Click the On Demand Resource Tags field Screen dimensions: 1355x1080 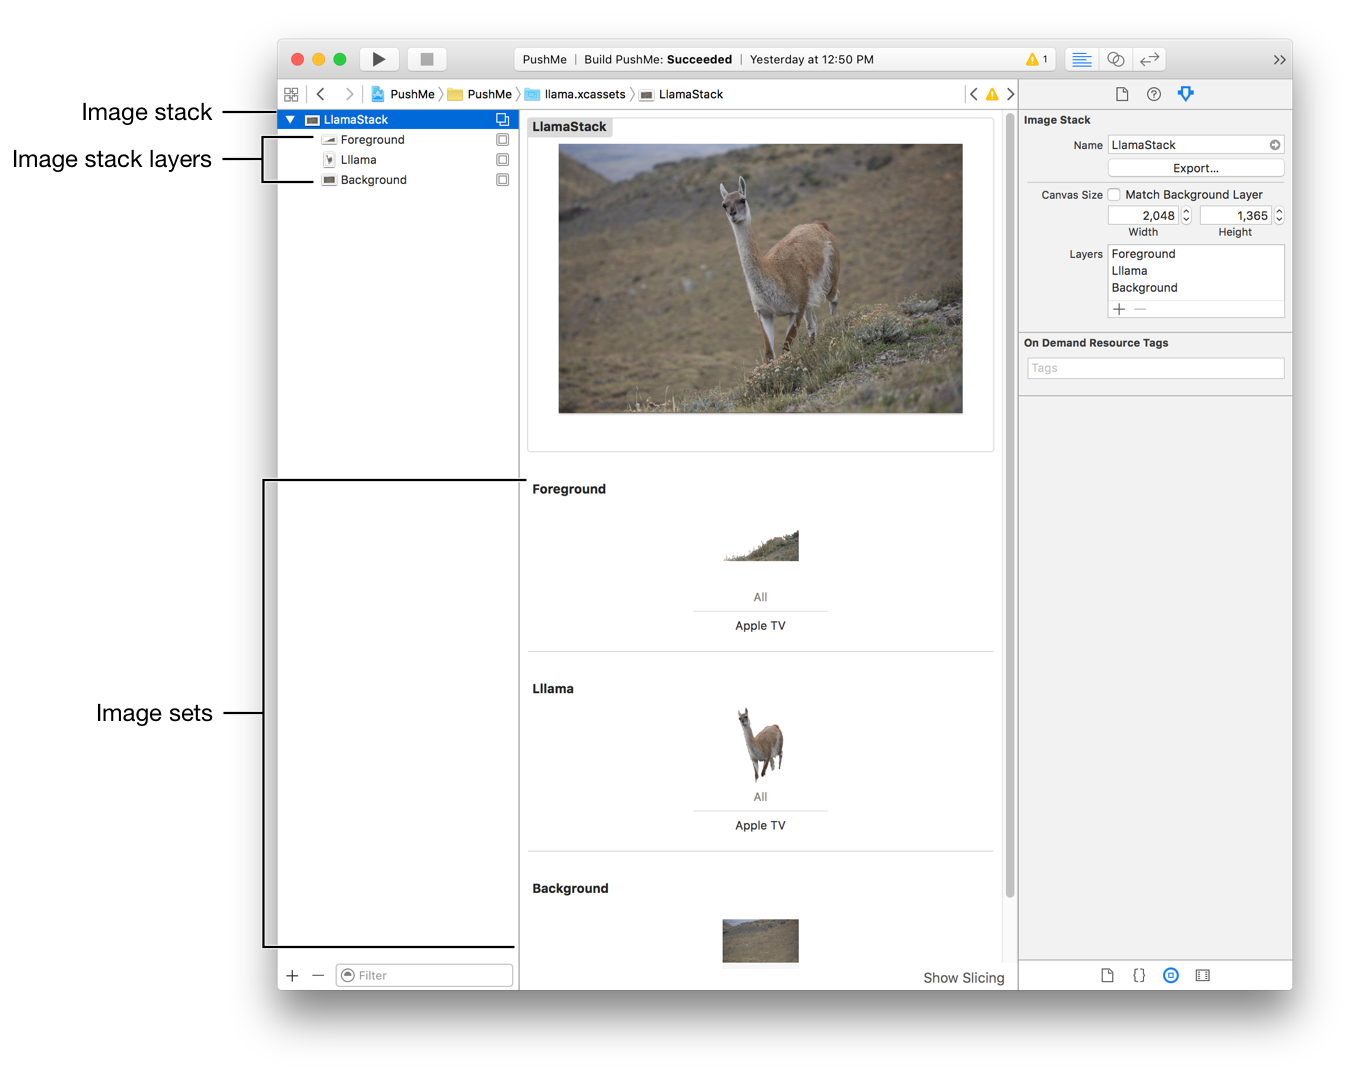coord(1156,368)
